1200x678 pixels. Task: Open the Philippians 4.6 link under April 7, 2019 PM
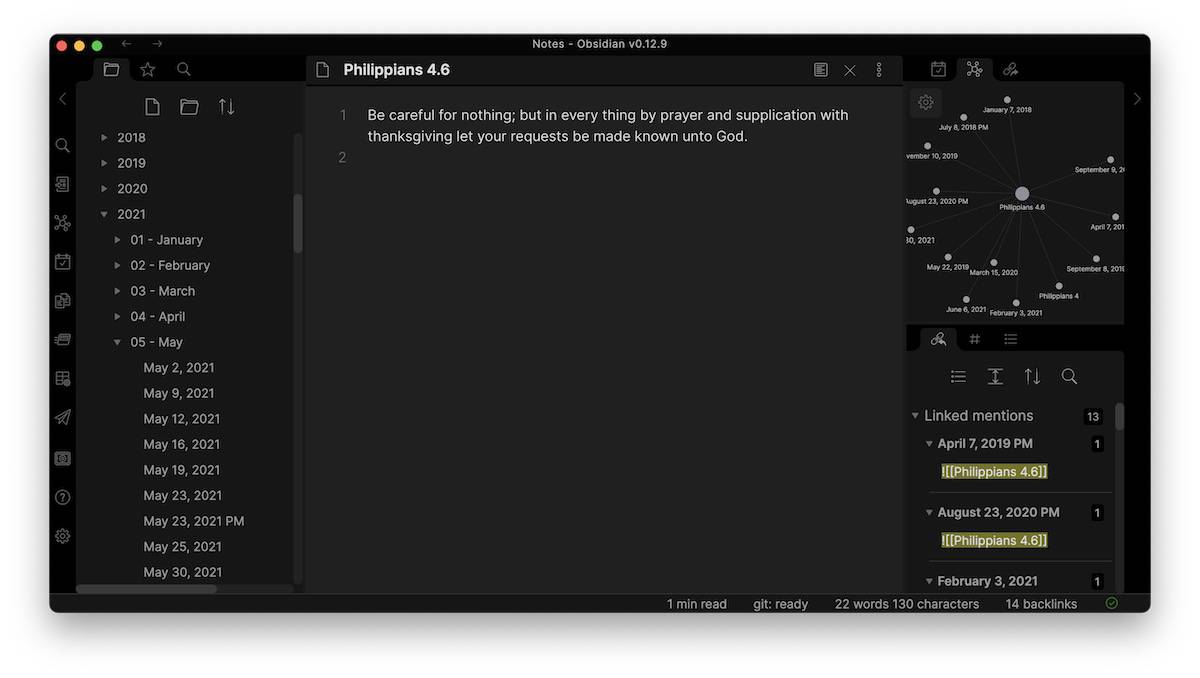994,471
